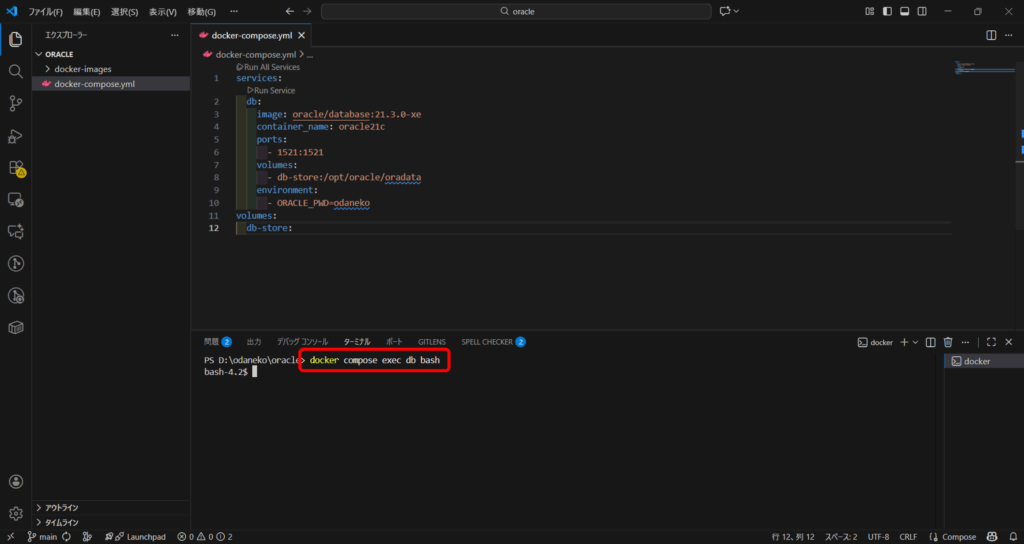1024x544 pixels.
Task: Open the Run and Debug view
Action: pyautogui.click(x=16, y=136)
